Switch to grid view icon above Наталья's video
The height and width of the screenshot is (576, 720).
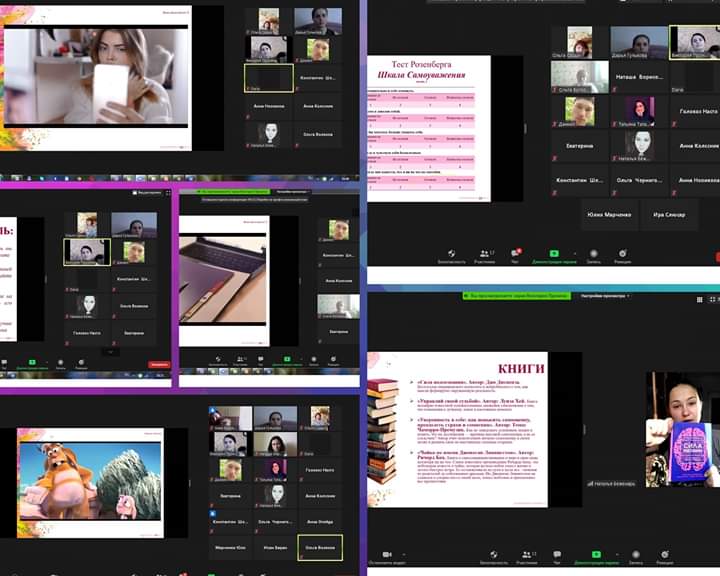[699, 299]
